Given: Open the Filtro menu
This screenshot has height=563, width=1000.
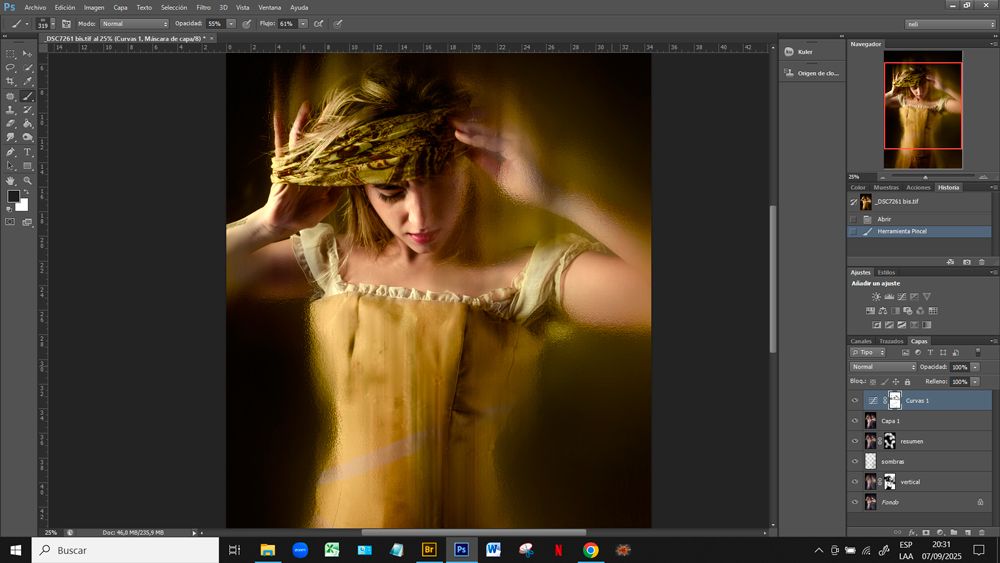Looking at the screenshot, I should click(203, 8).
